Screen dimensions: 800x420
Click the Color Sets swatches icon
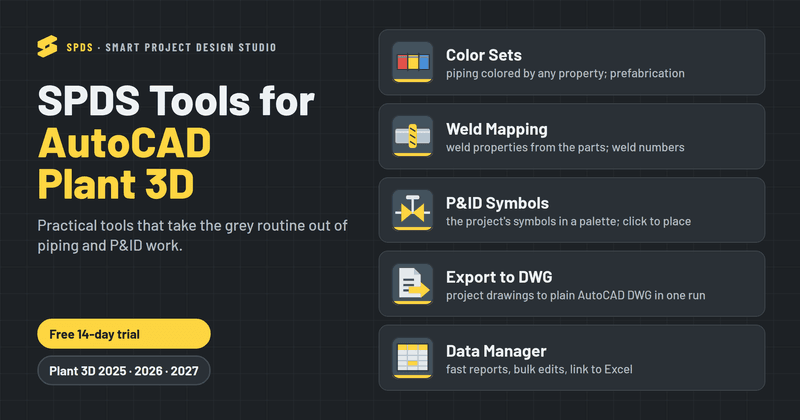coord(413,62)
